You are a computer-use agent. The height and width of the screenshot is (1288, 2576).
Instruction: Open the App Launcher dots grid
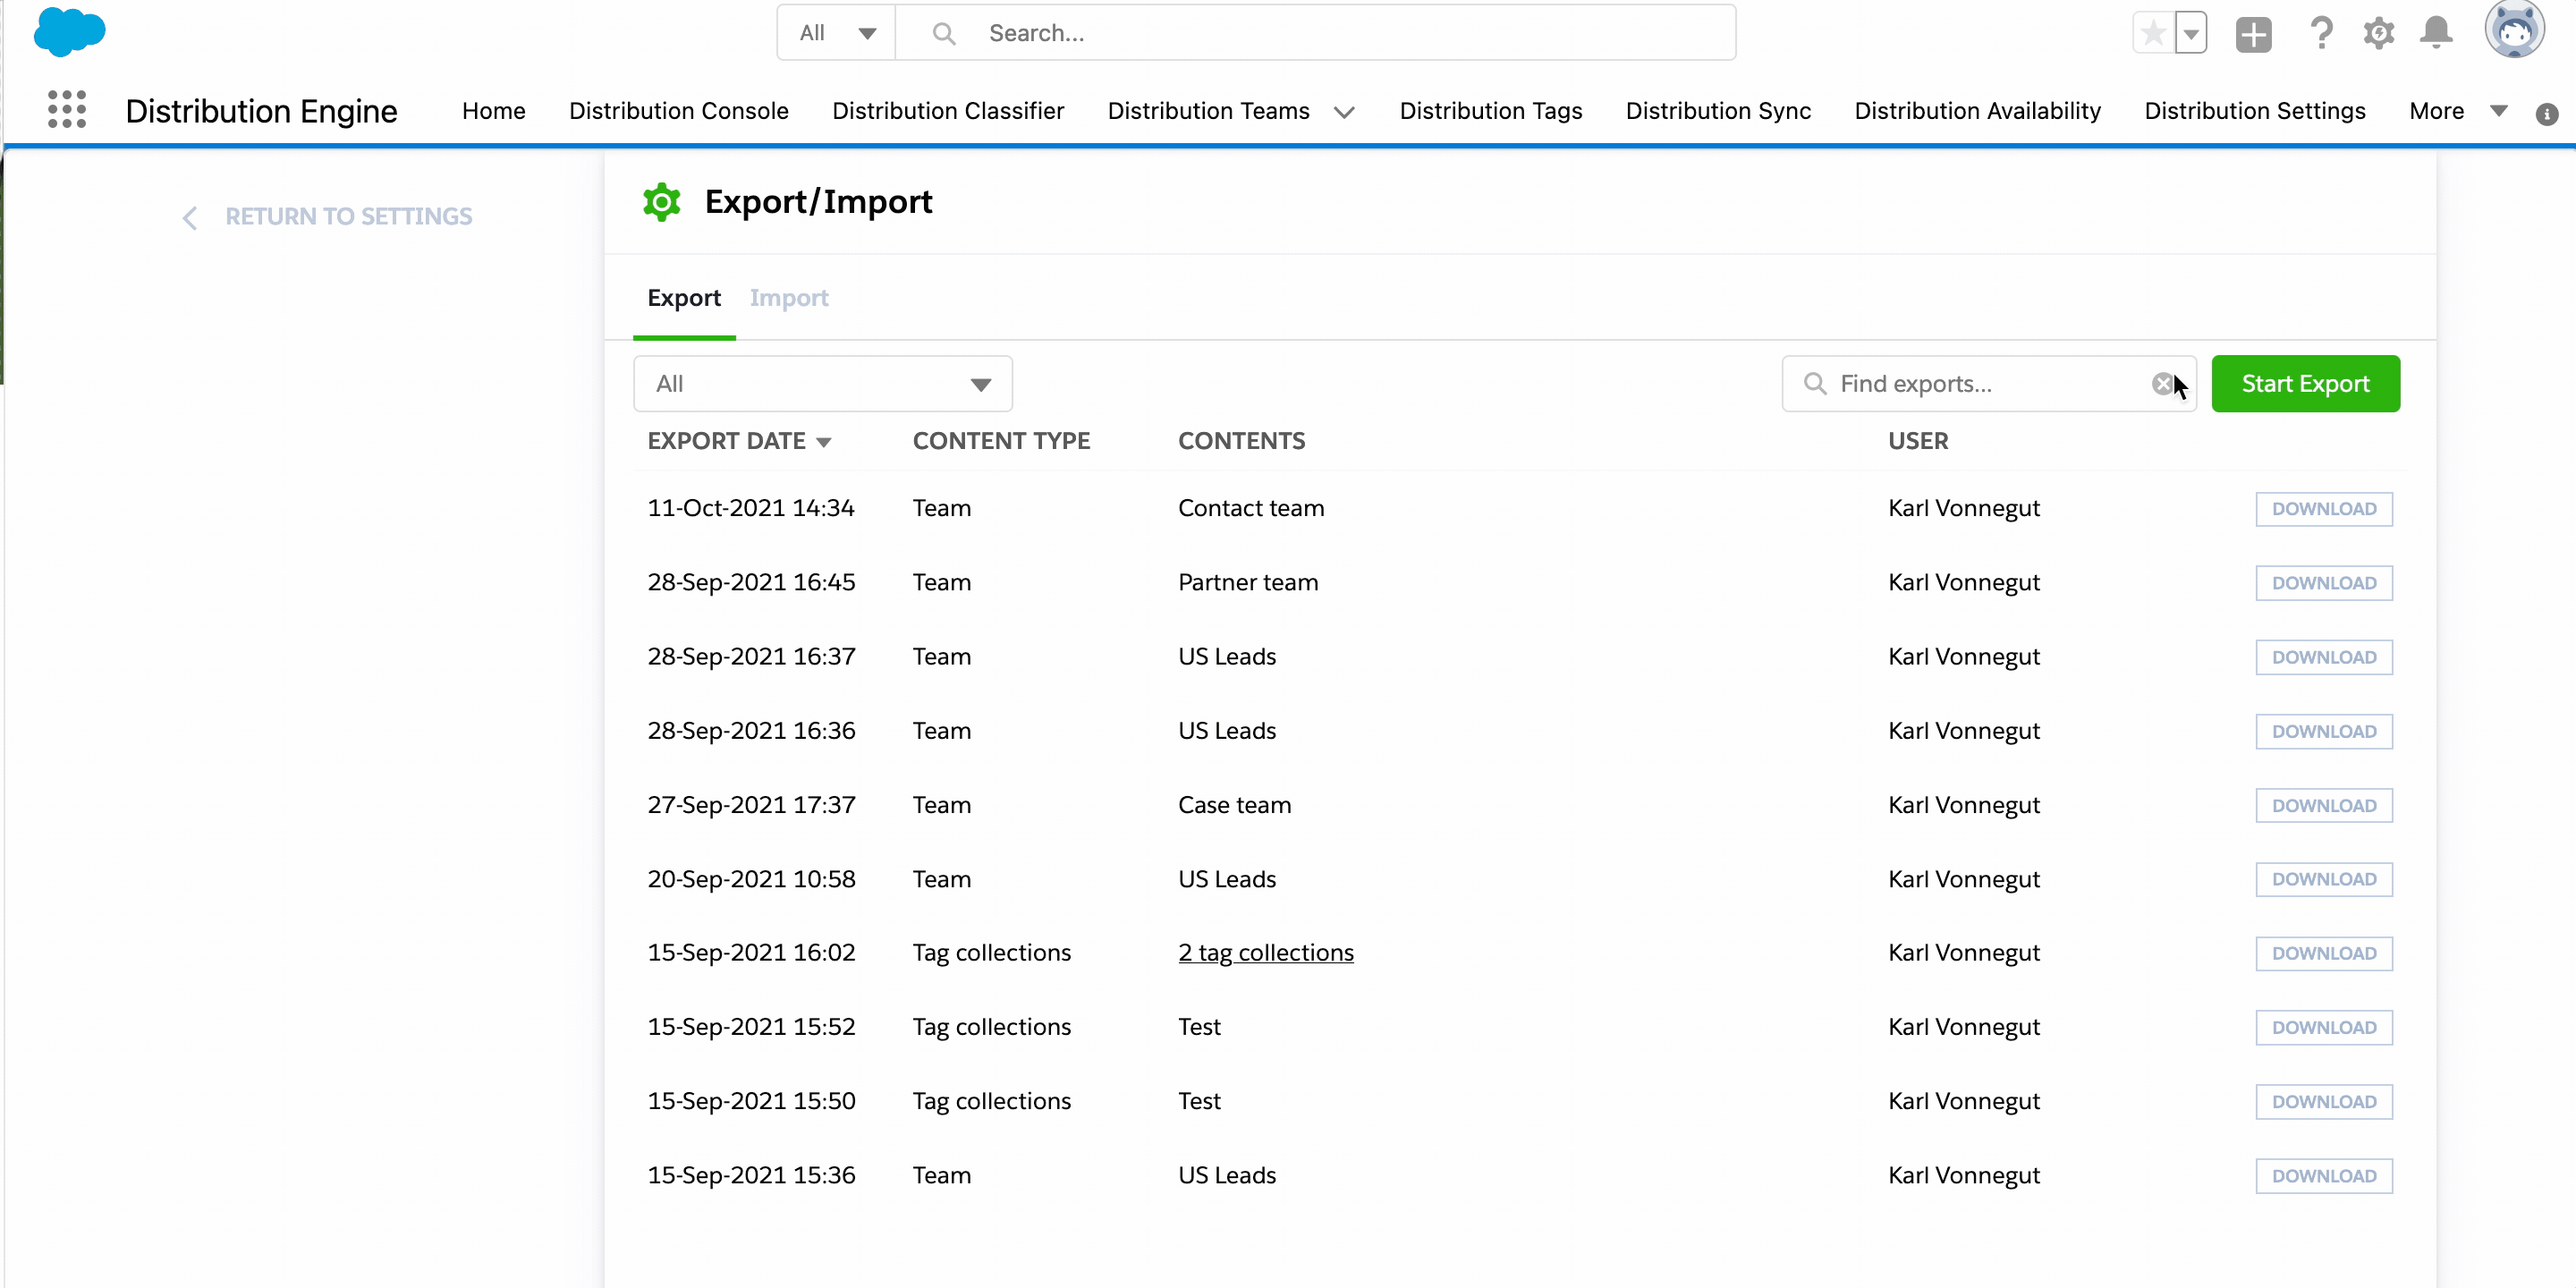[67, 109]
